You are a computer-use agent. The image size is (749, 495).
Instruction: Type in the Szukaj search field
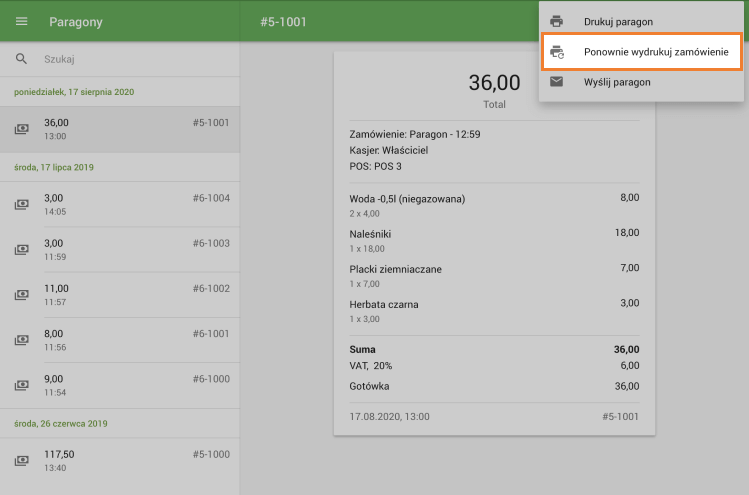(130, 59)
